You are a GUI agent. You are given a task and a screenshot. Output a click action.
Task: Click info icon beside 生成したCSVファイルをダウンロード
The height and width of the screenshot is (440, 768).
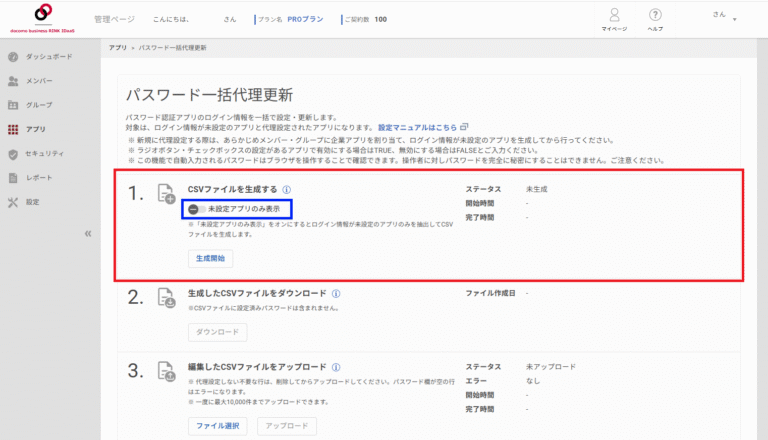(x=336, y=294)
